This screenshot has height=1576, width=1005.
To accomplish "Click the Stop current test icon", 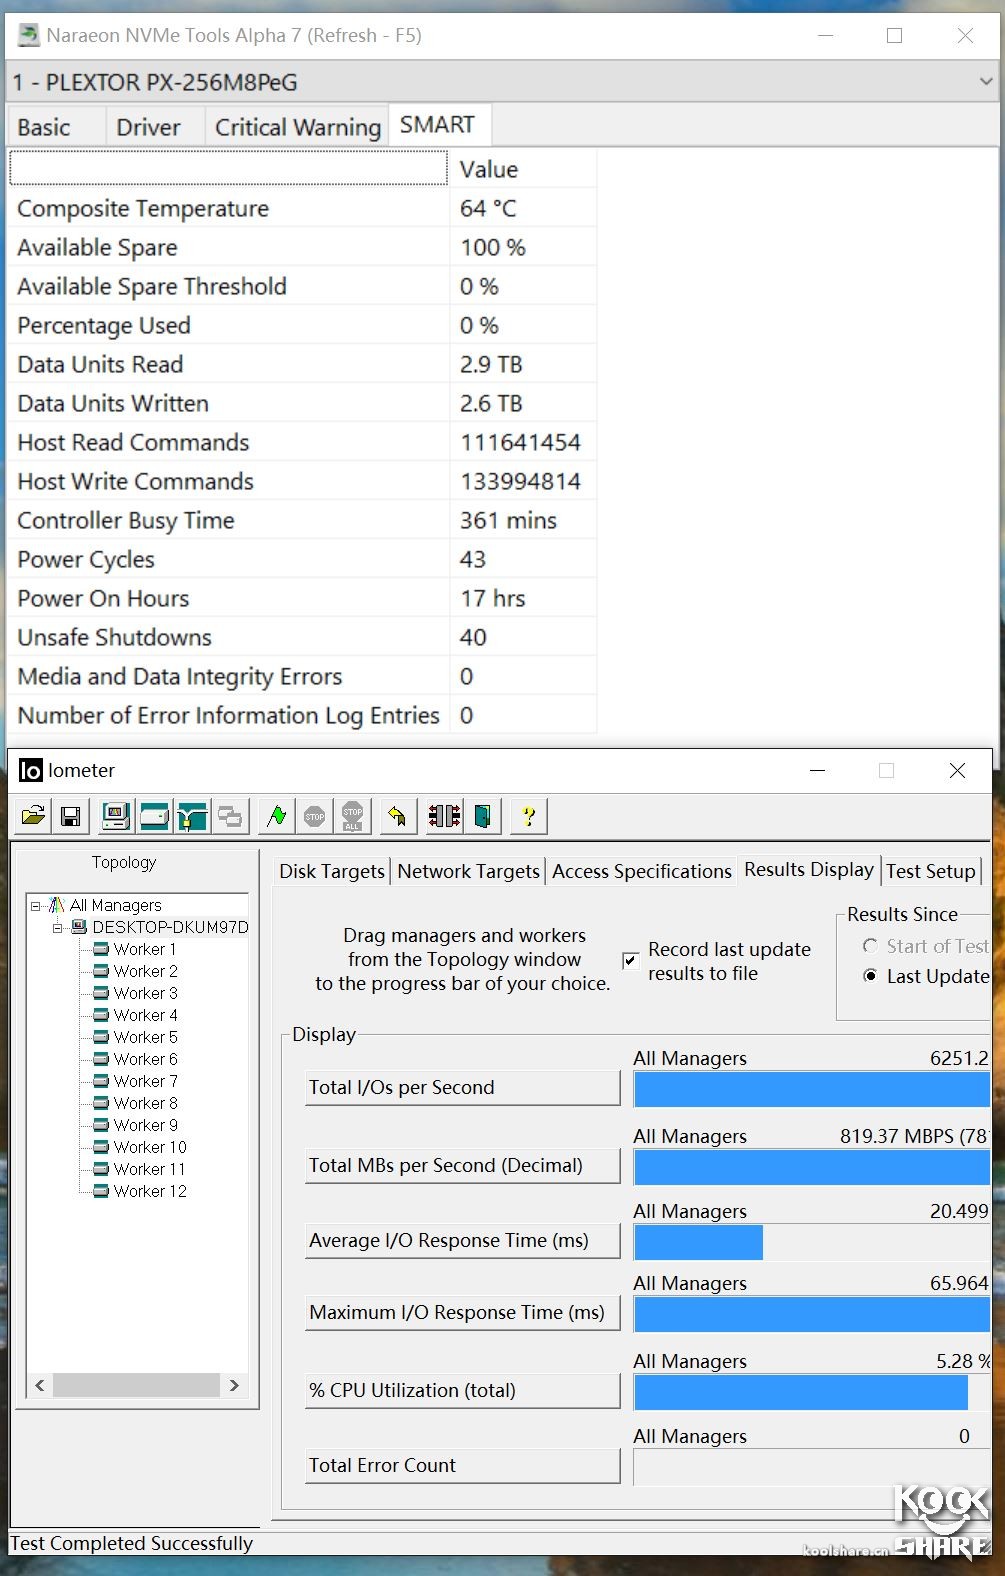I will 314,816.
